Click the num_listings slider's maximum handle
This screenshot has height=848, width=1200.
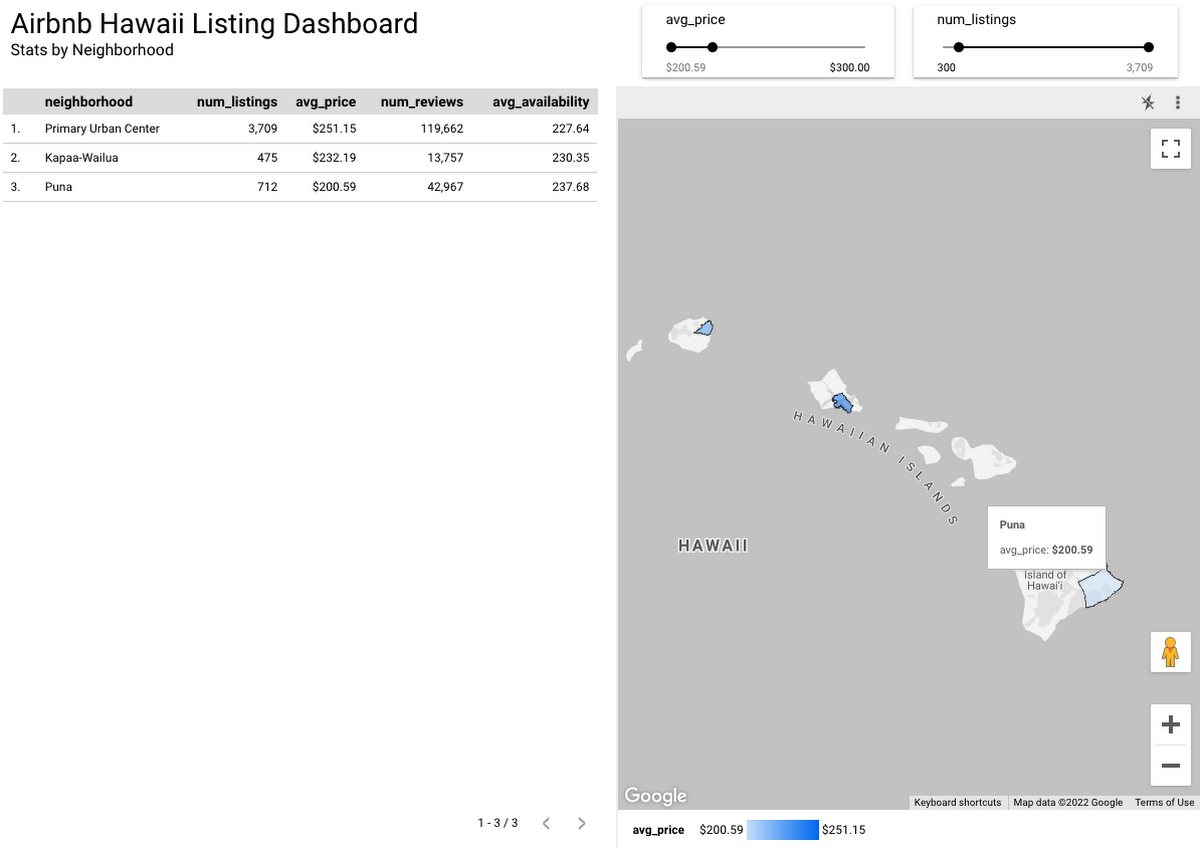tap(1148, 47)
